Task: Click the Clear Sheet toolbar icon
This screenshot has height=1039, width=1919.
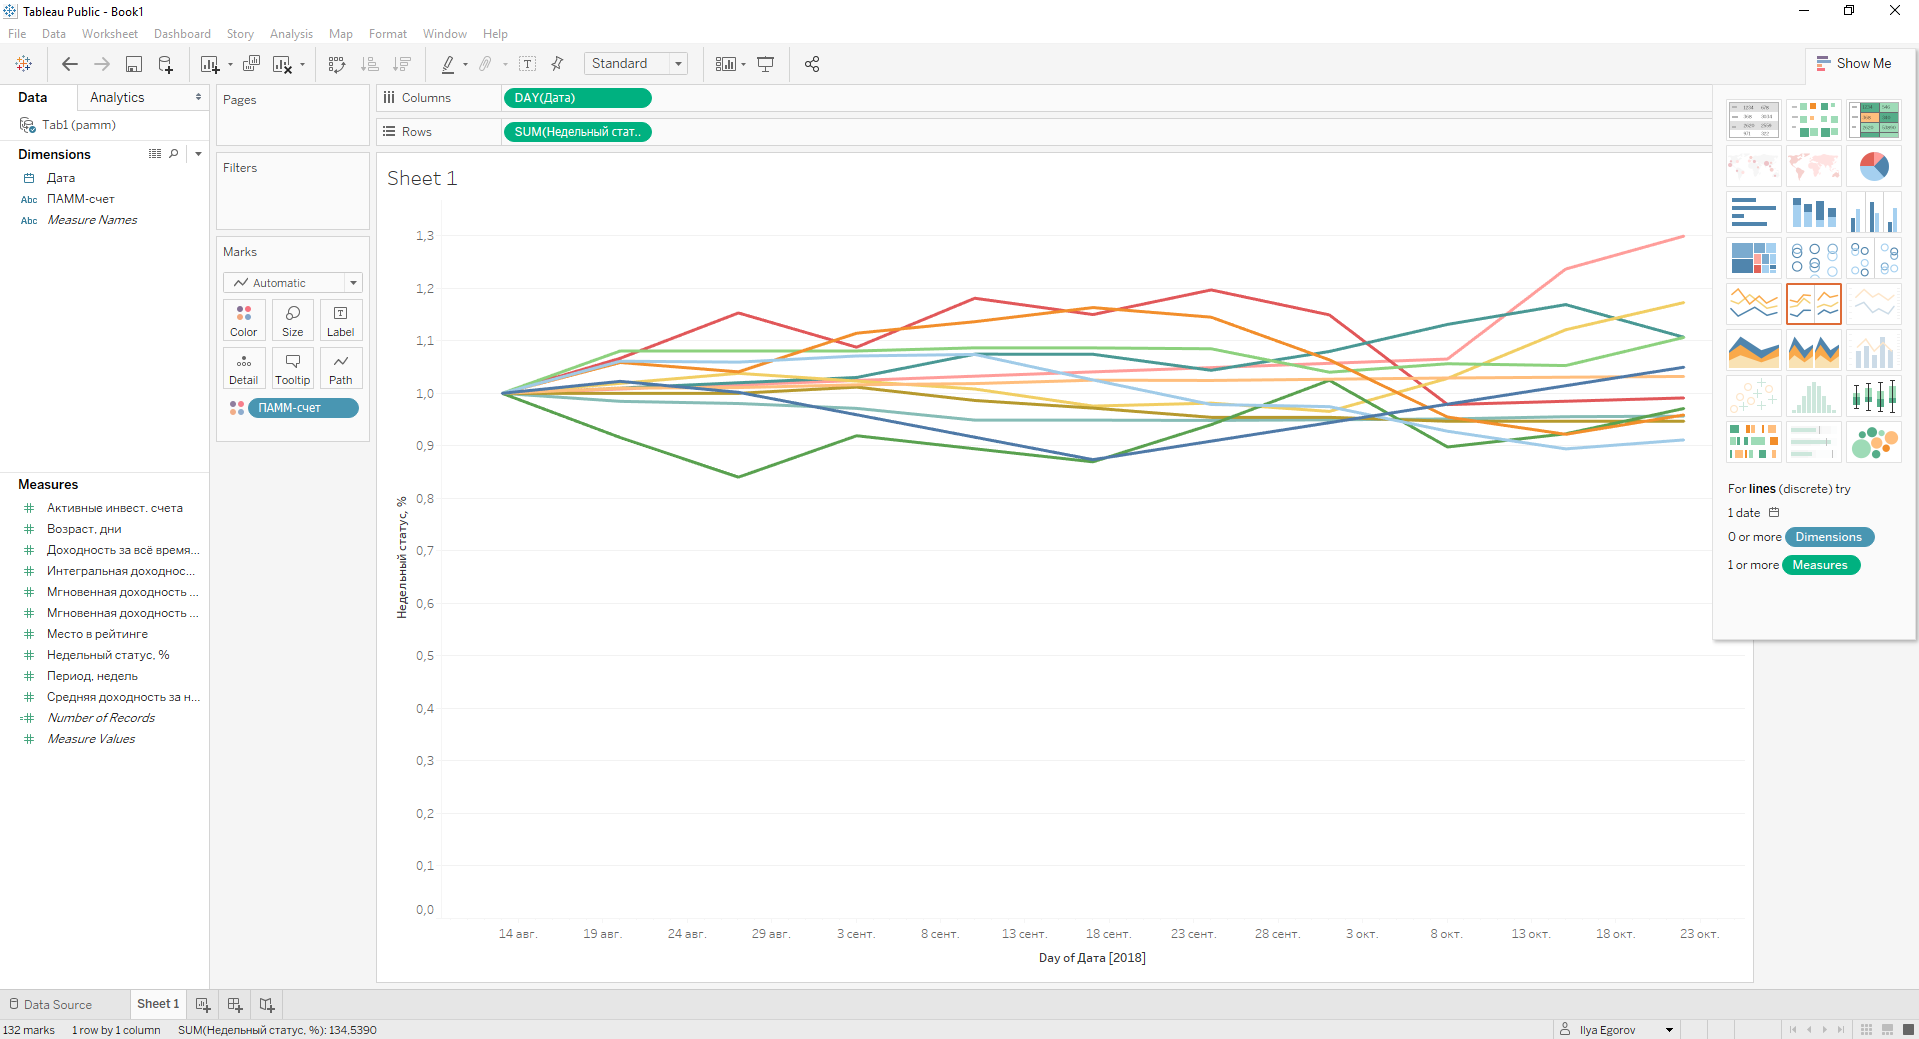Action: (x=282, y=64)
